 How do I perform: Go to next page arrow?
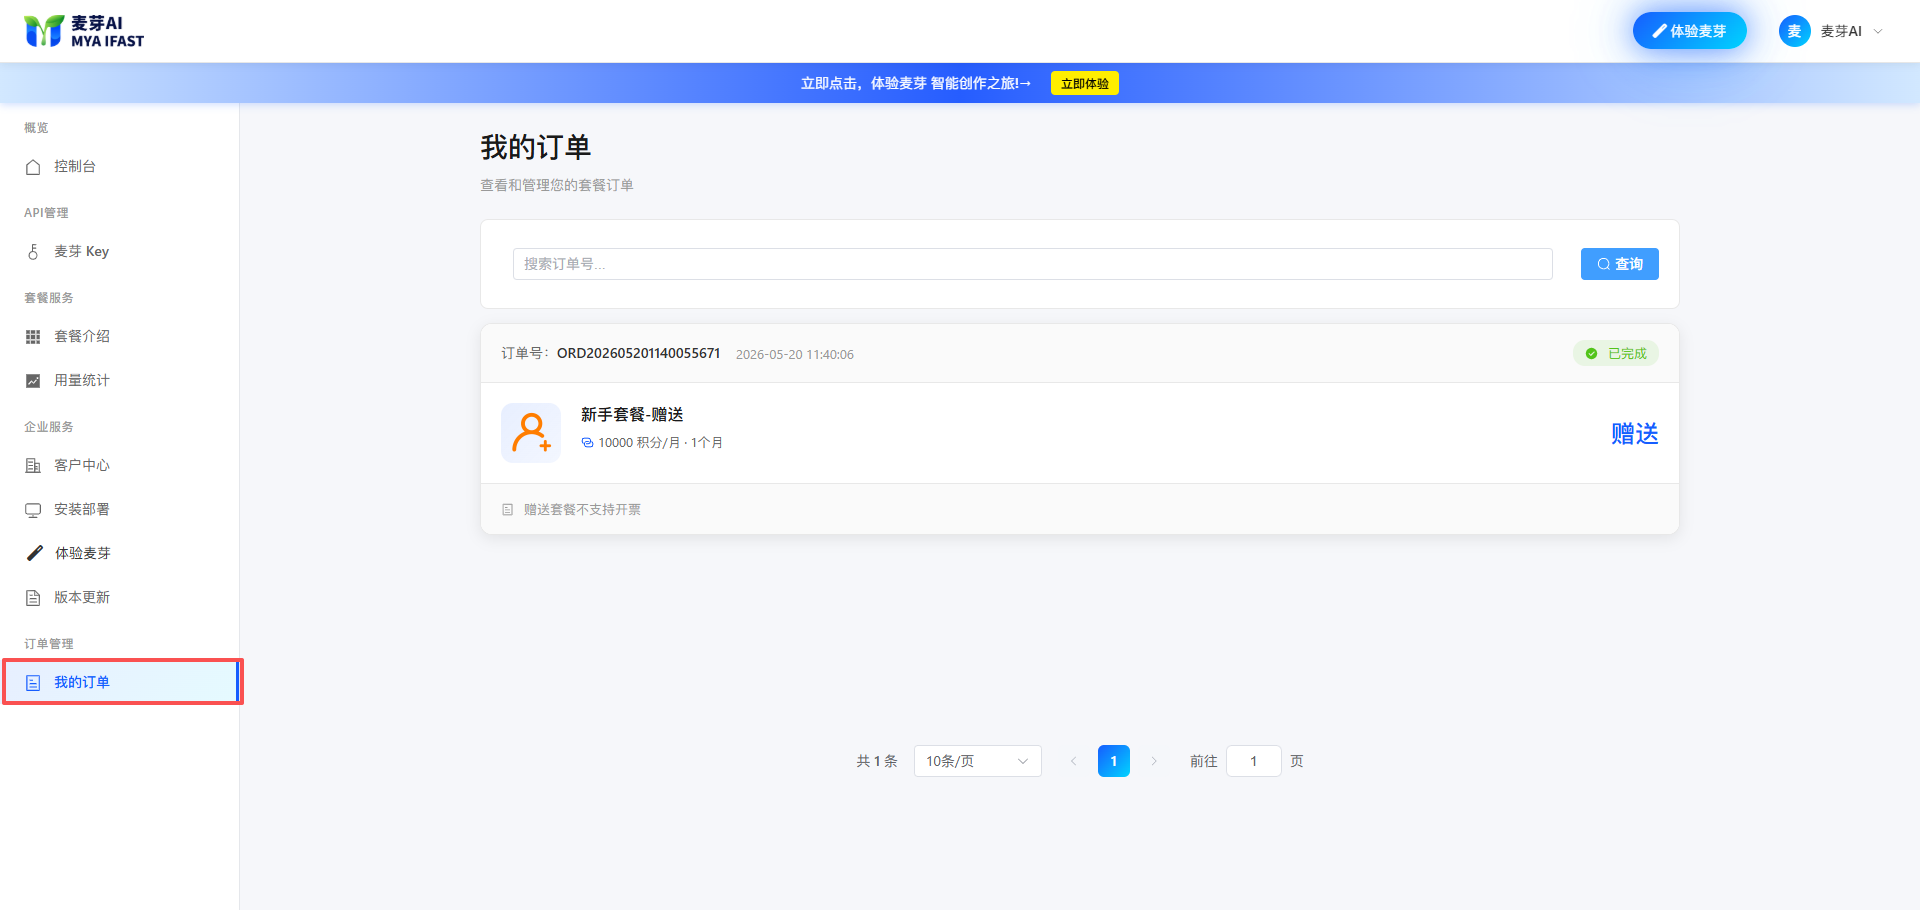click(x=1154, y=761)
